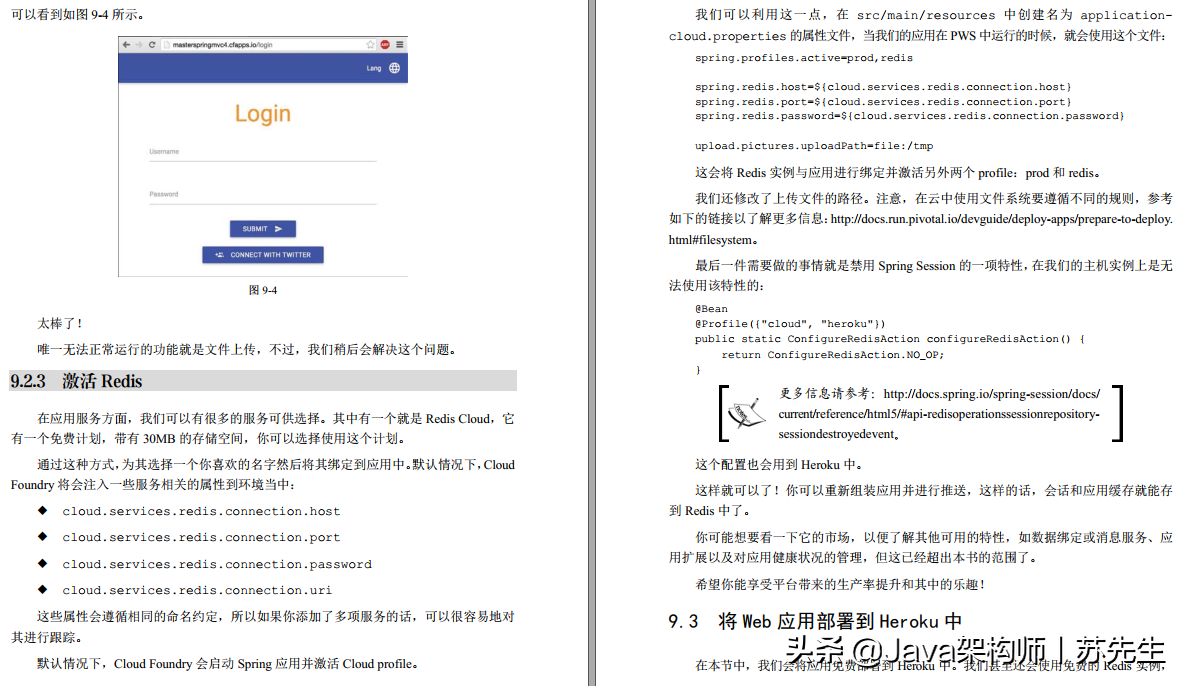Click the browser reload icon in figure
Image resolution: width=1186 pixels, height=686 pixels.
point(152,45)
